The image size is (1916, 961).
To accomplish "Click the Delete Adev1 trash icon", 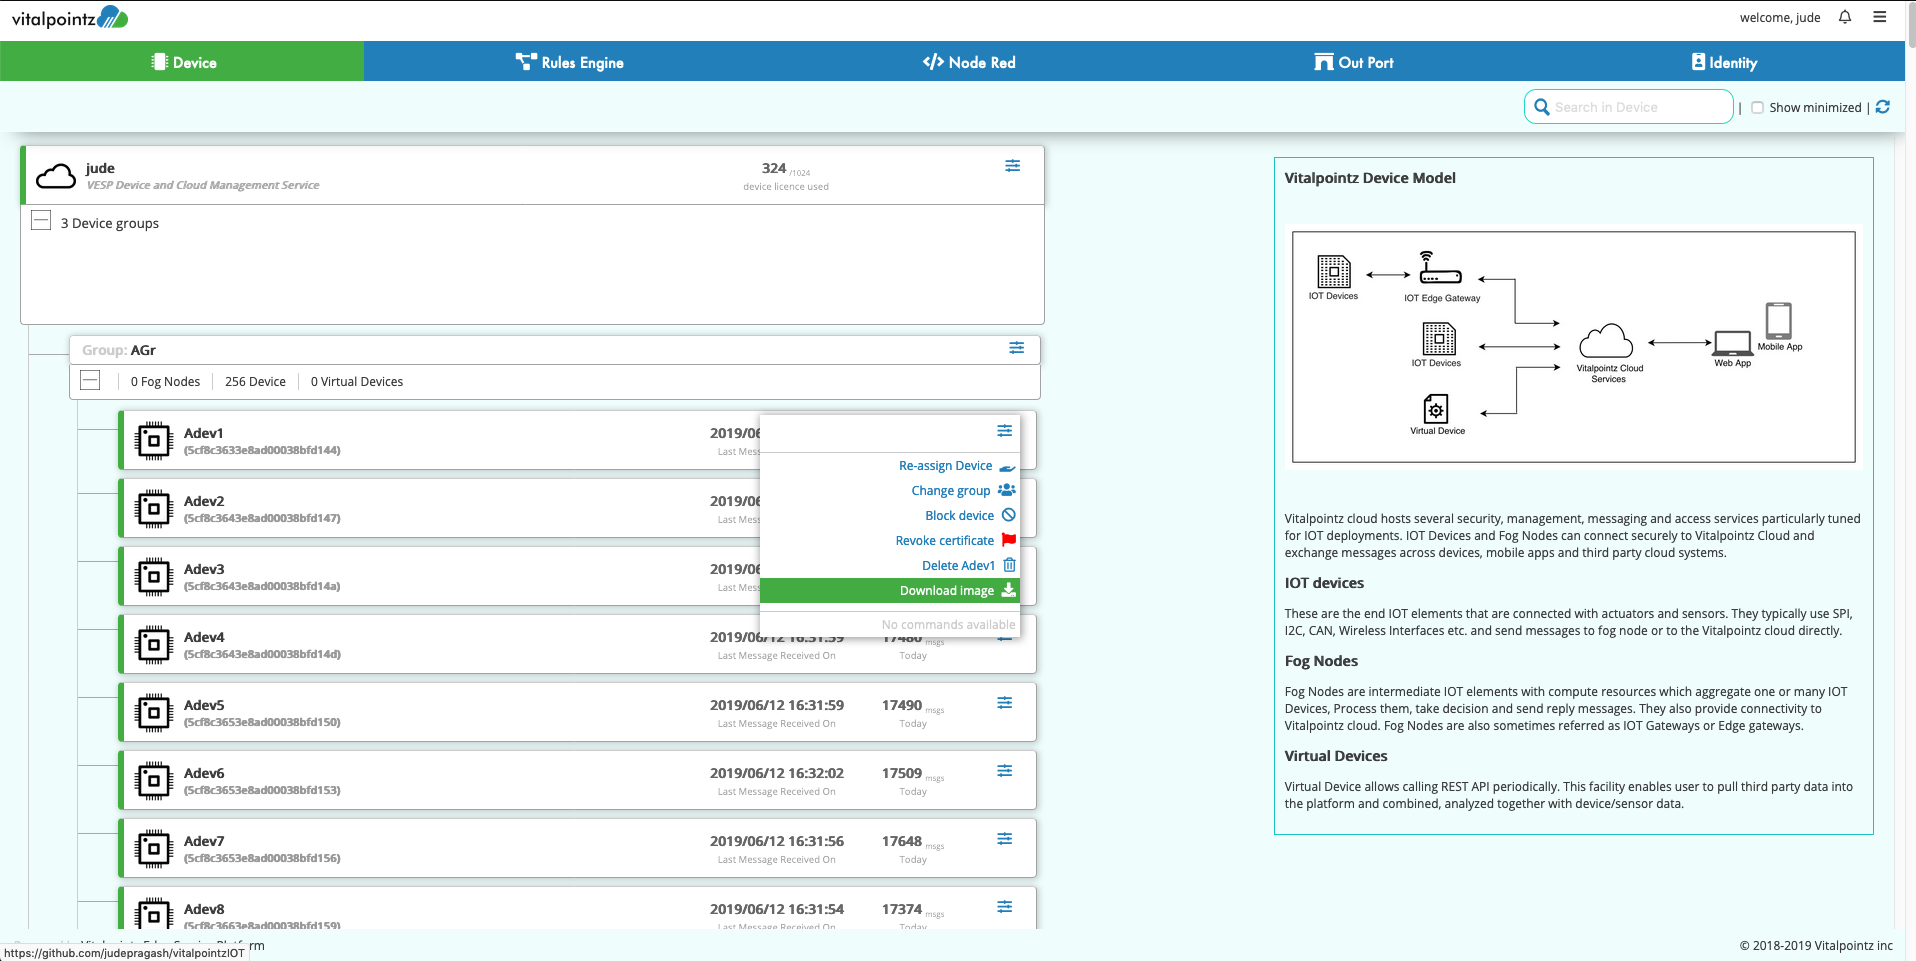I will tap(1009, 565).
